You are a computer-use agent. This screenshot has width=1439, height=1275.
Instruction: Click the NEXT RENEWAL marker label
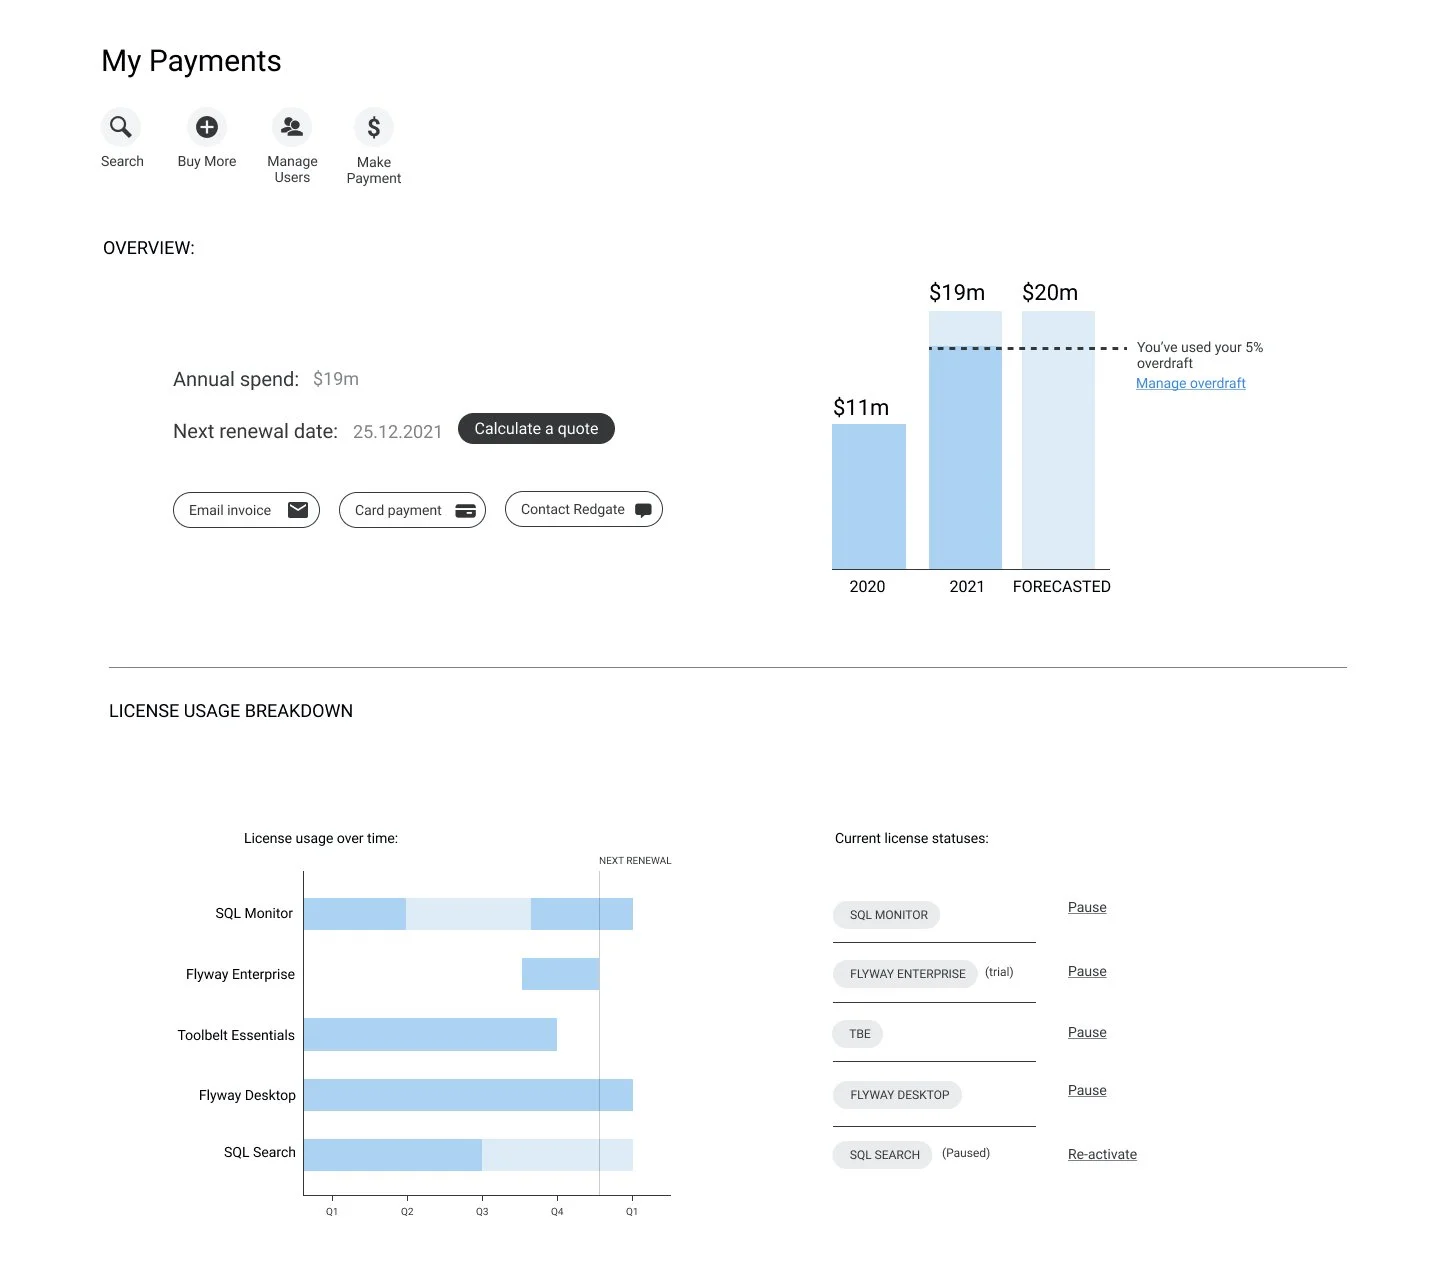coord(635,861)
